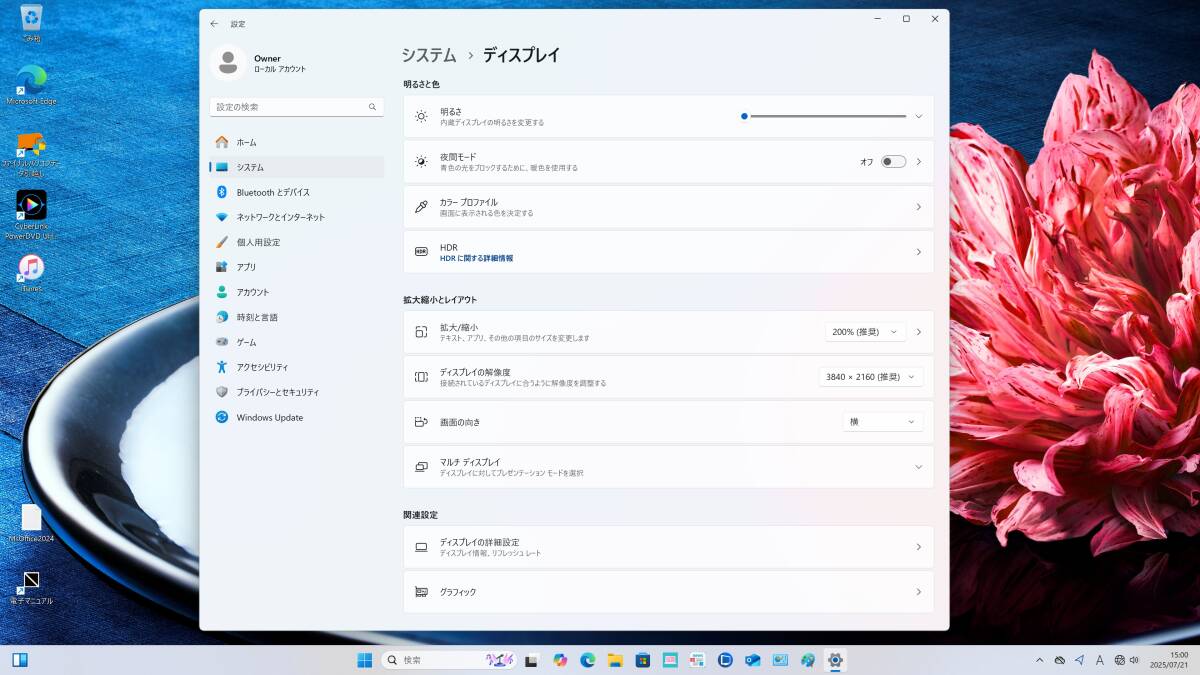
Task: Open the 拡大/縮小 details chevron
Action: click(918, 332)
